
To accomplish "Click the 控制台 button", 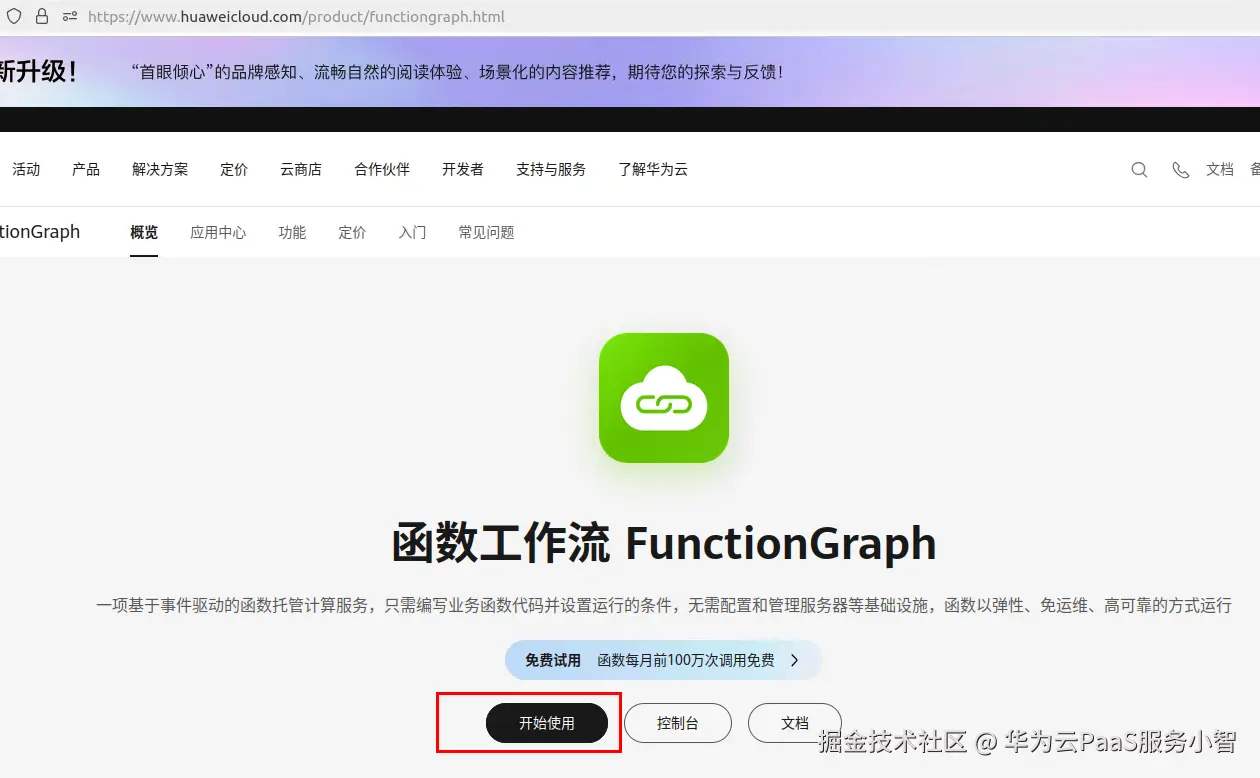I will tap(678, 723).
